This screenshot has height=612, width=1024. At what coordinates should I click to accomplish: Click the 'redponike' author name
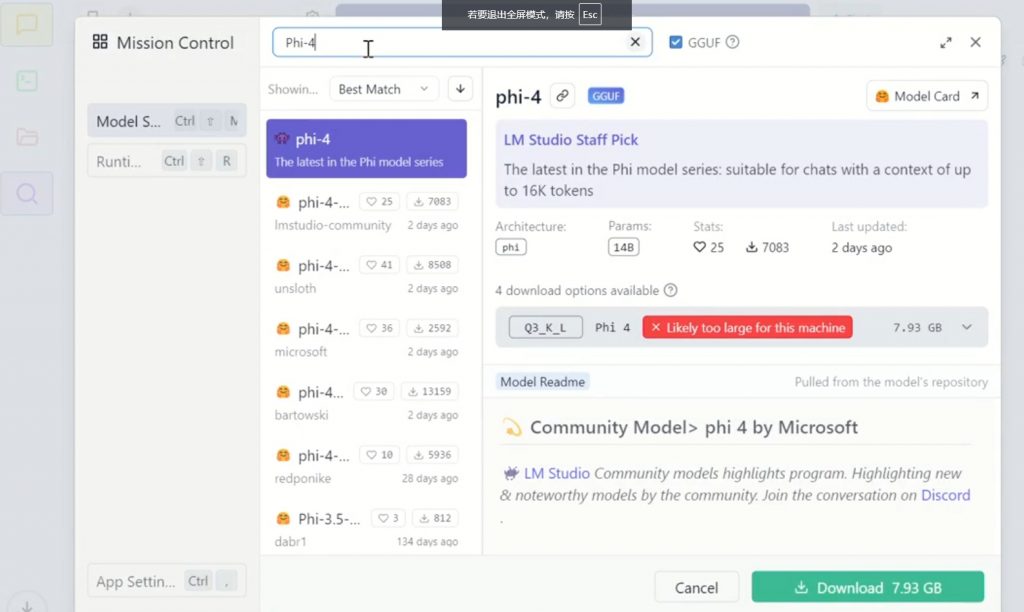(x=302, y=479)
